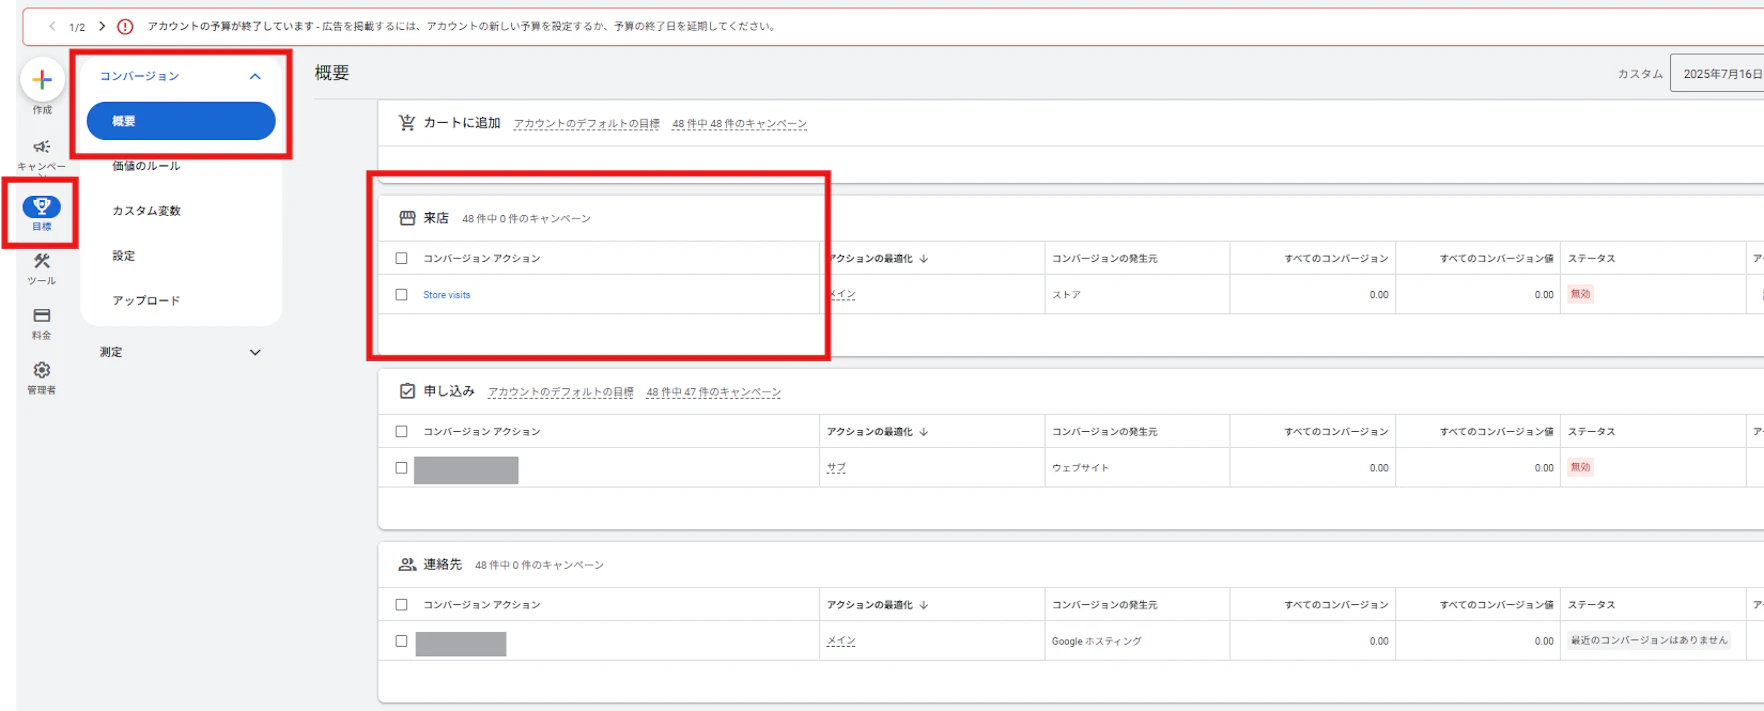Expand the 測定 section chevron
The width and height of the screenshot is (1764, 711).
pyautogui.click(x=255, y=353)
